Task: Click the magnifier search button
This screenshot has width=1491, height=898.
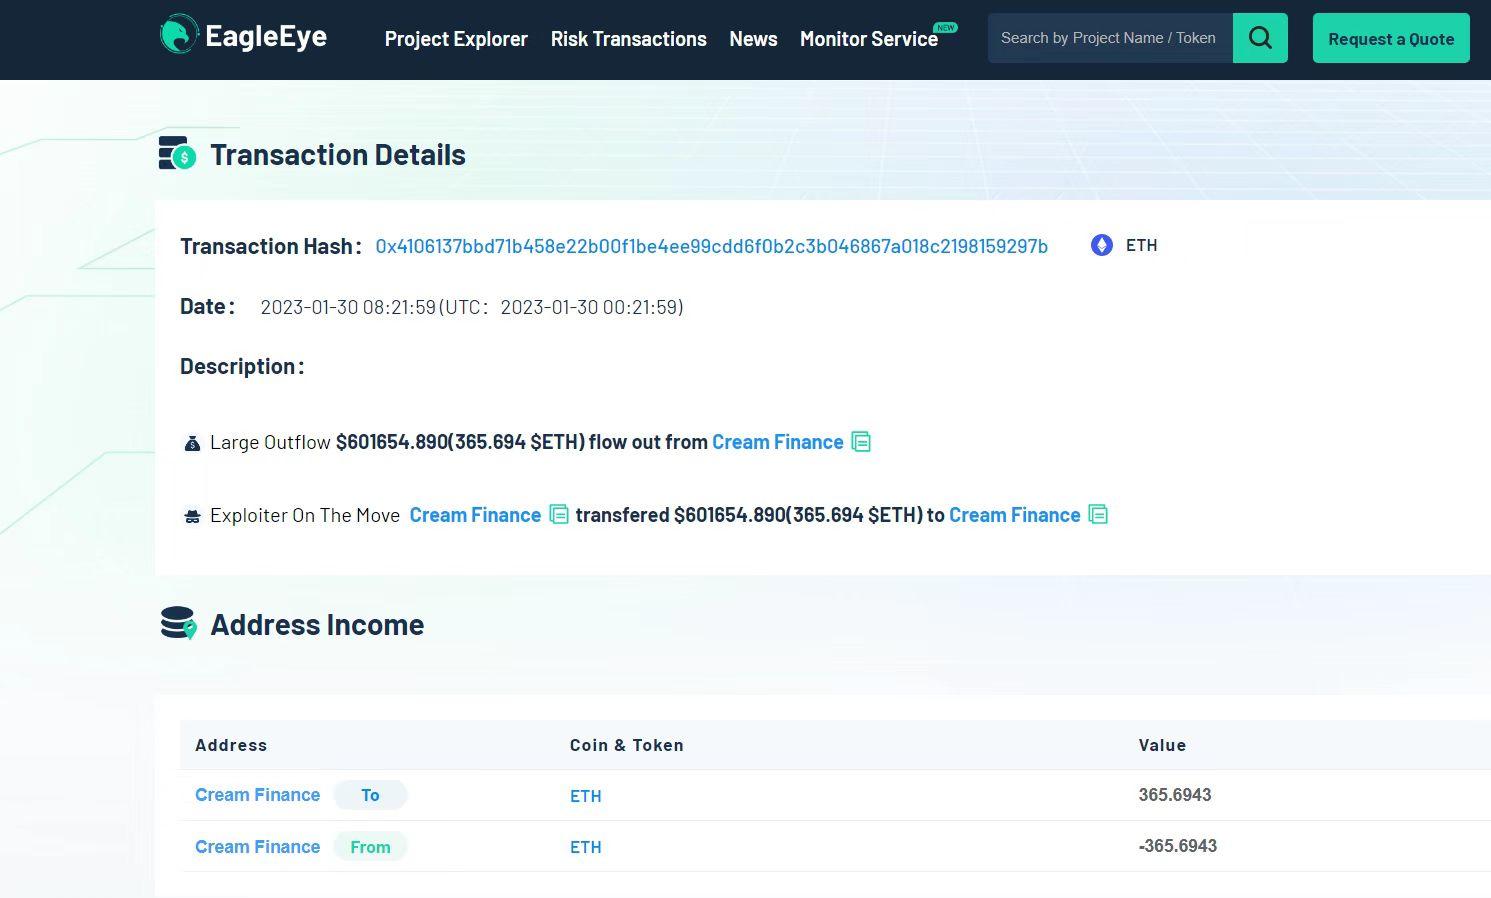Action: tap(1260, 38)
